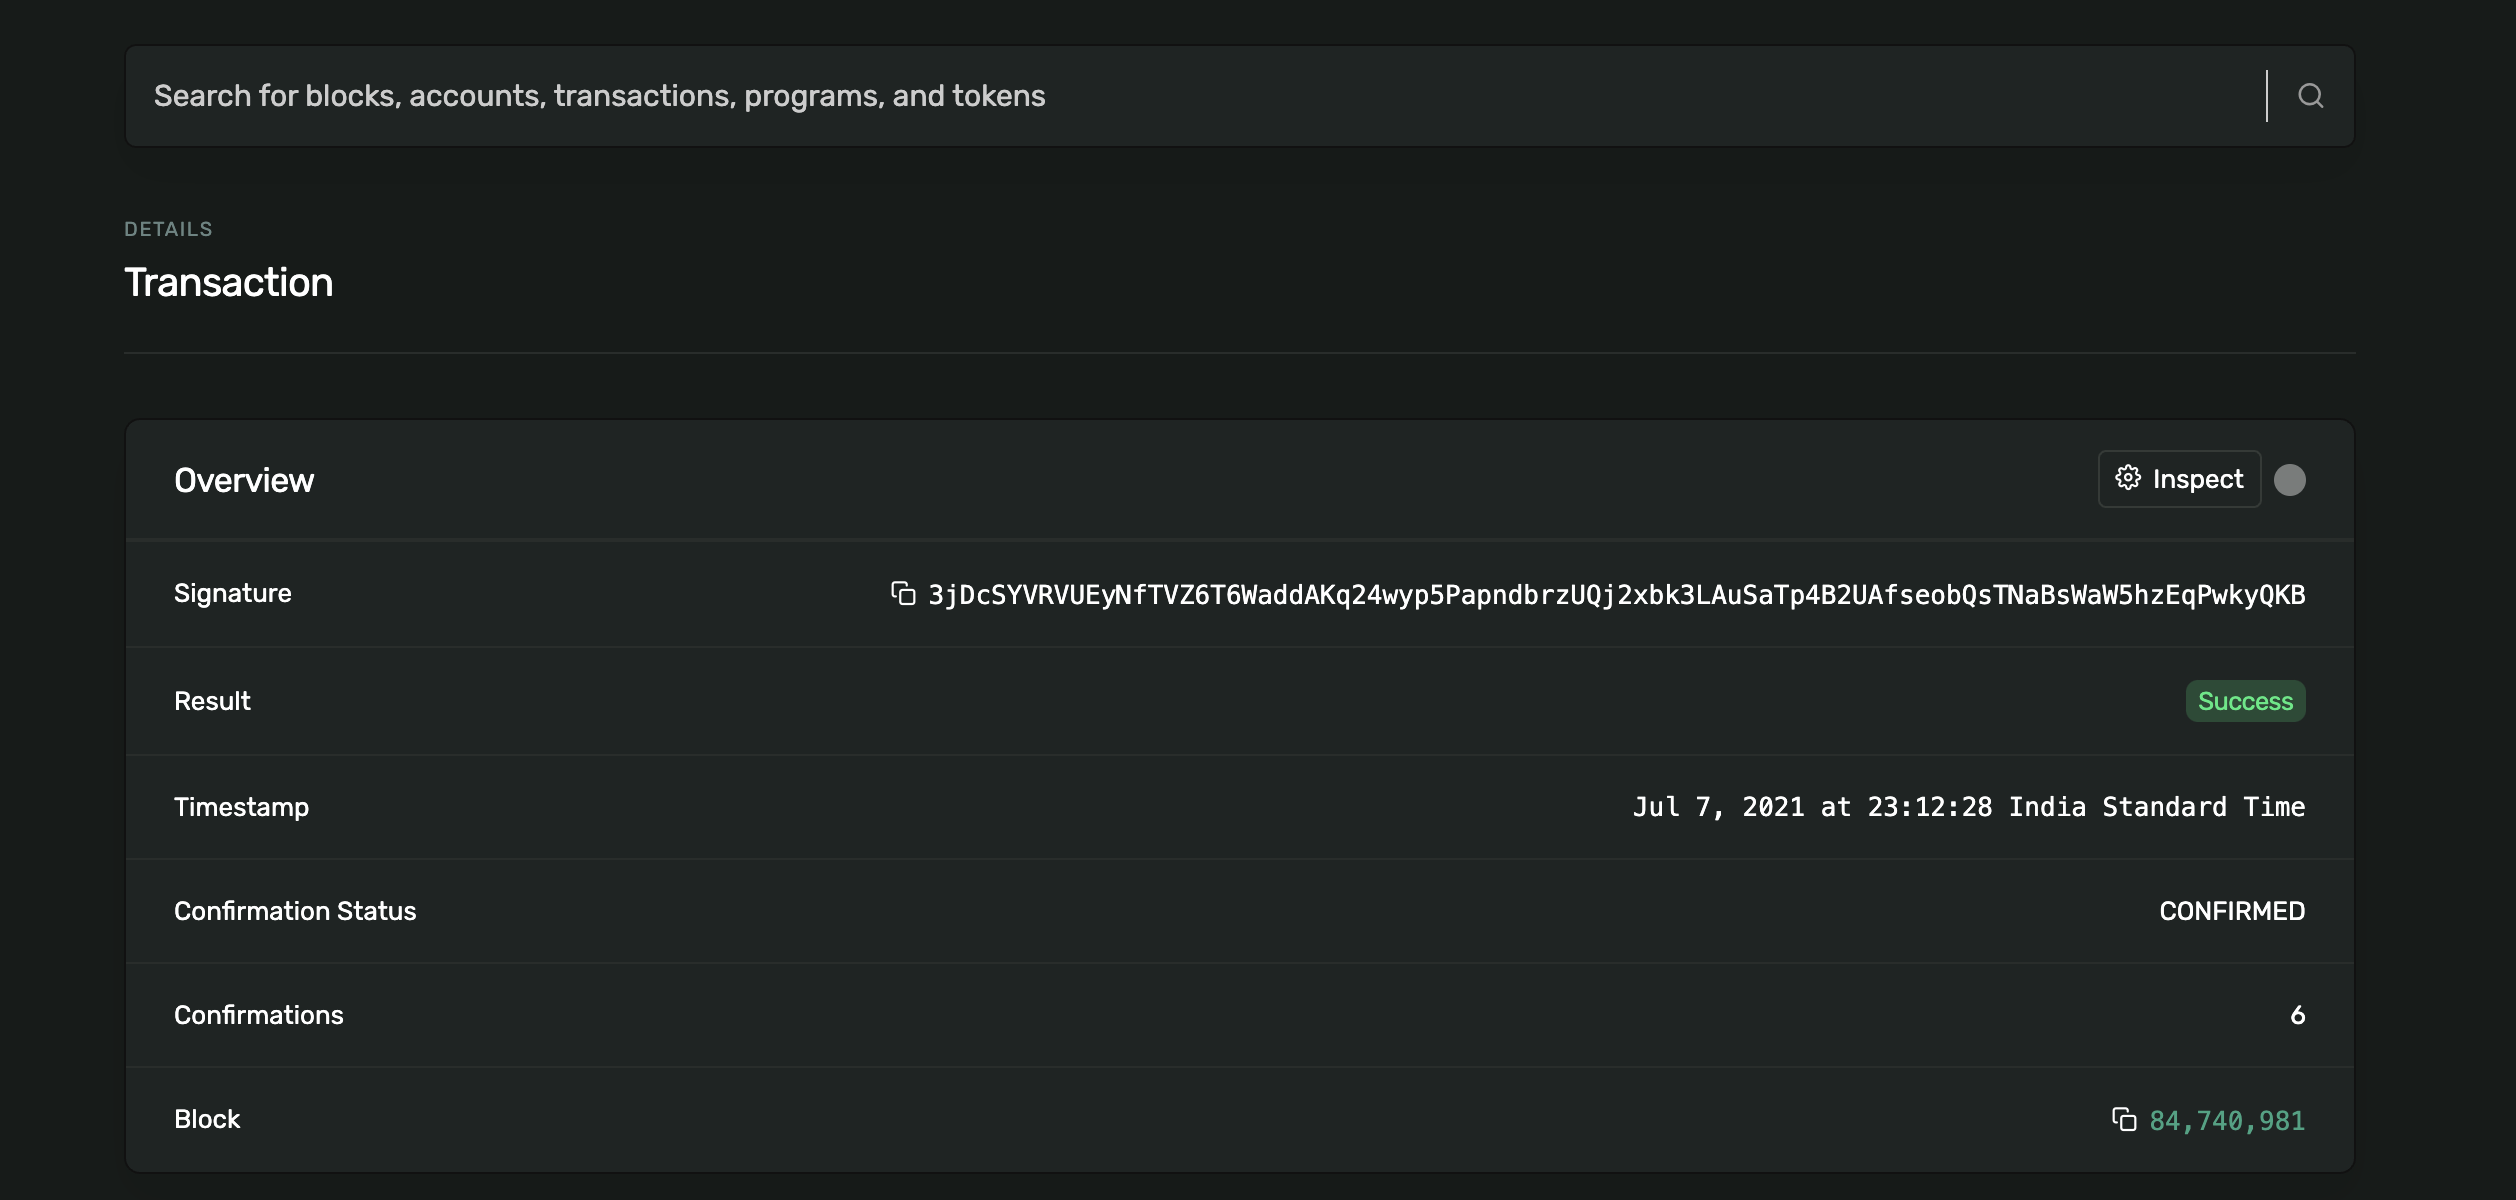Open the Inspect transaction view

click(2196, 479)
